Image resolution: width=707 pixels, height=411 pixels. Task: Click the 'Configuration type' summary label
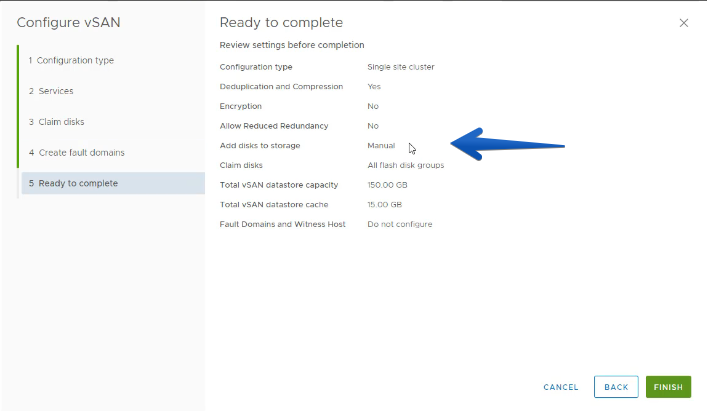click(256, 67)
